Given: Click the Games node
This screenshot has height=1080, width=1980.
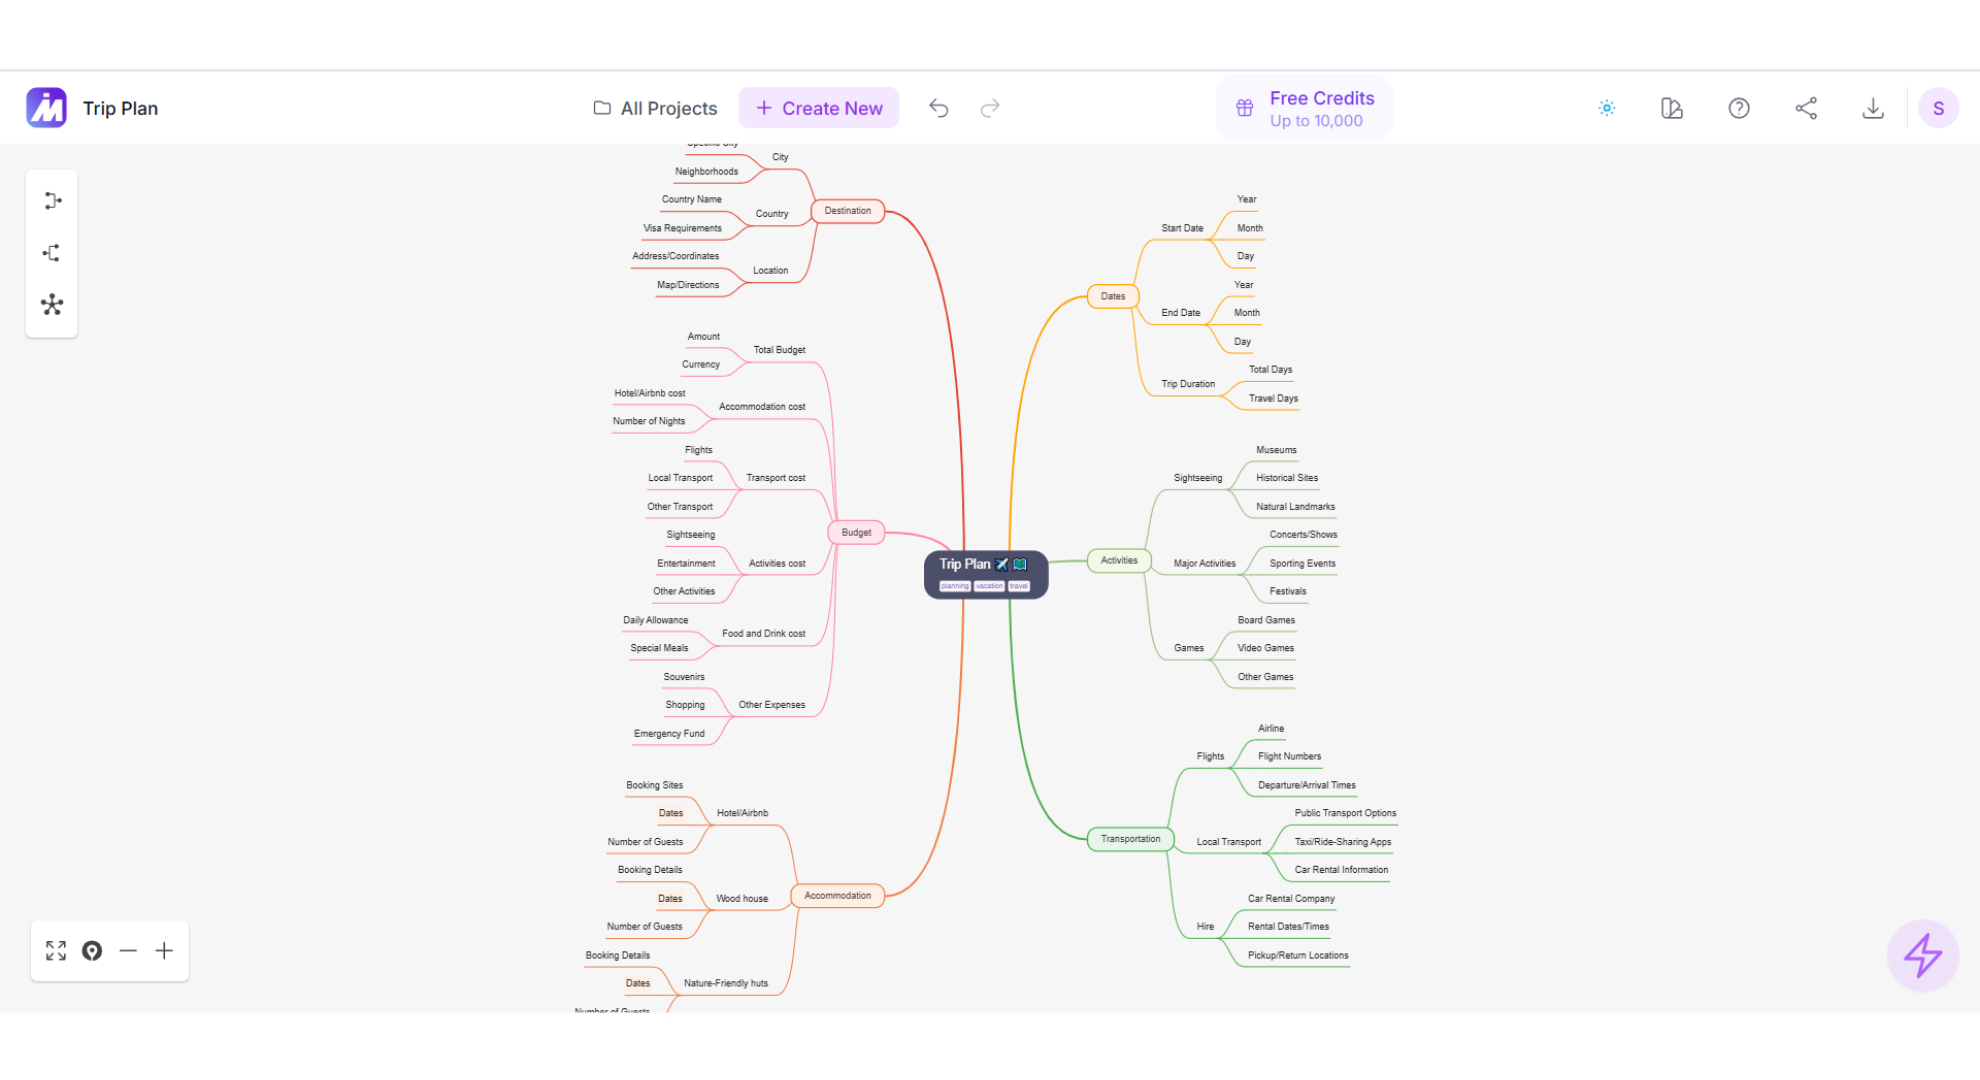Looking at the screenshot, I should [x=1189, y=649].
